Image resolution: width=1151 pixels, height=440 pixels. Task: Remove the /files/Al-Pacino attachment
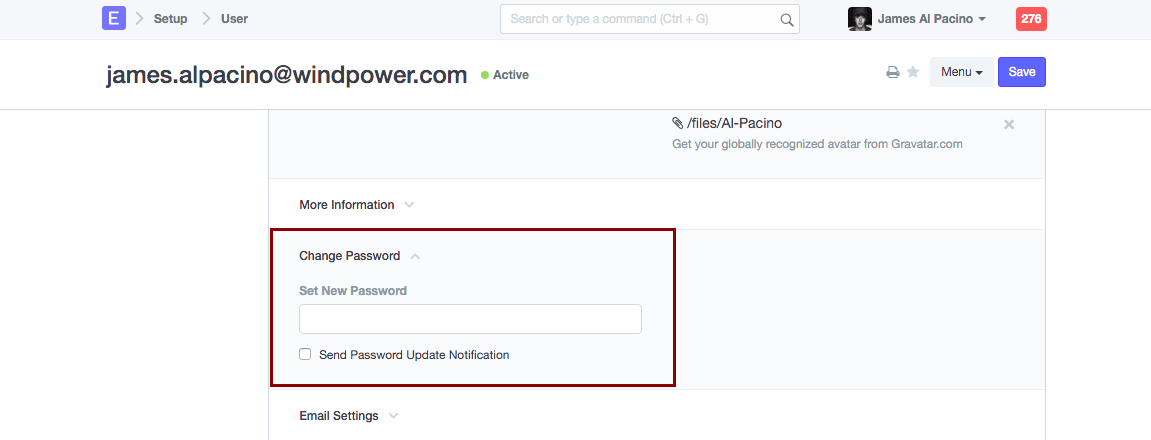(1009, 124)
